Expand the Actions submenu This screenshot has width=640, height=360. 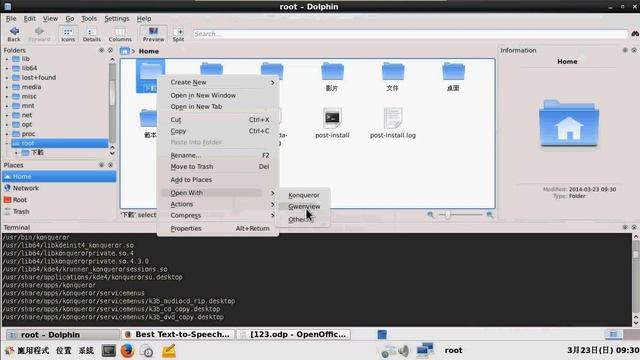pyautogui.click(x=218, y=204)
